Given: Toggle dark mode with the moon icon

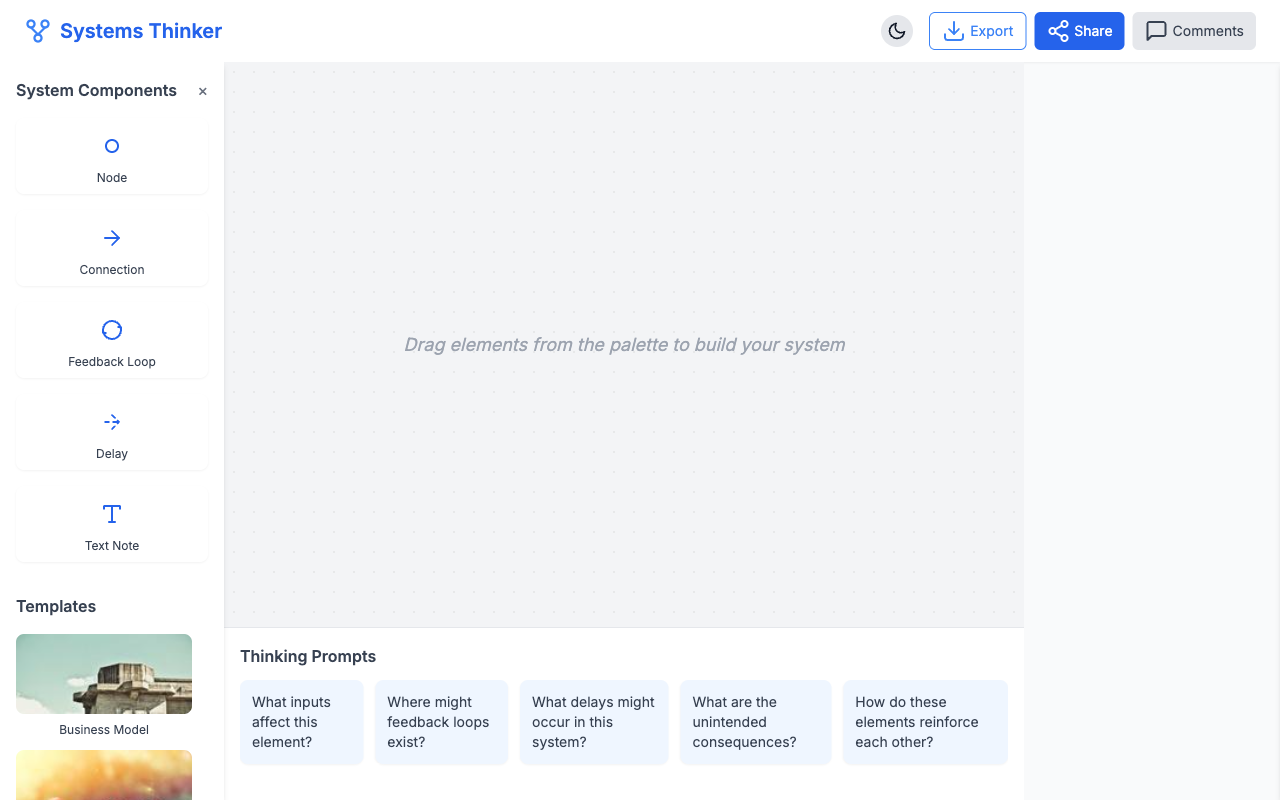Looking at the screenshot, I should [x=896, y=31].
